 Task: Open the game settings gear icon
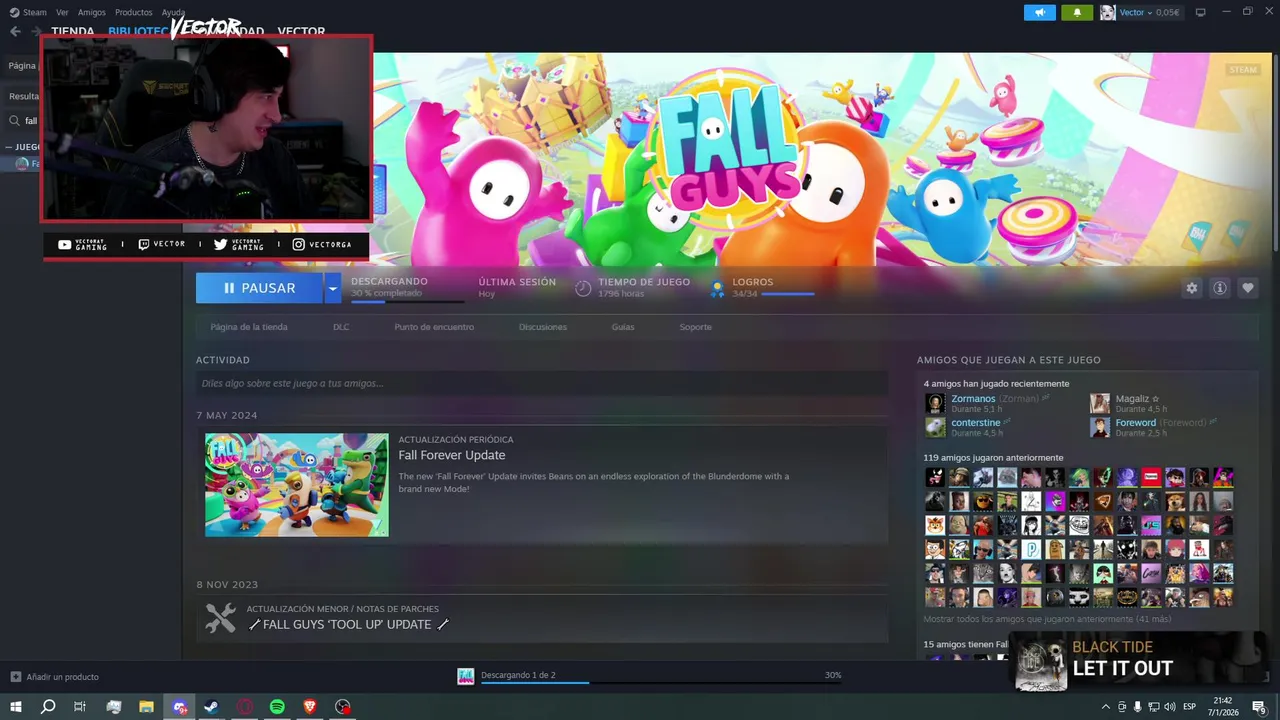pos(1191,288)
